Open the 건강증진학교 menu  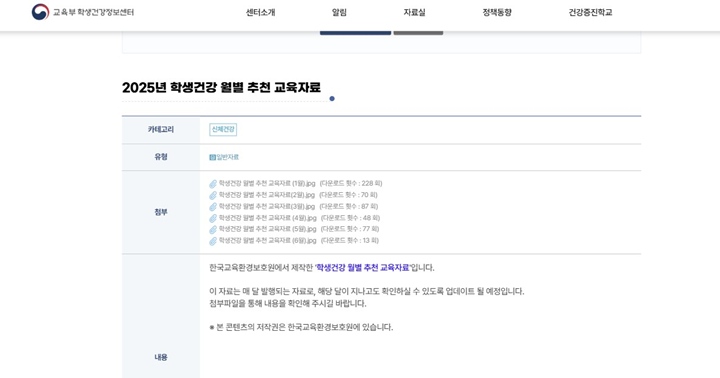[590, 12]
